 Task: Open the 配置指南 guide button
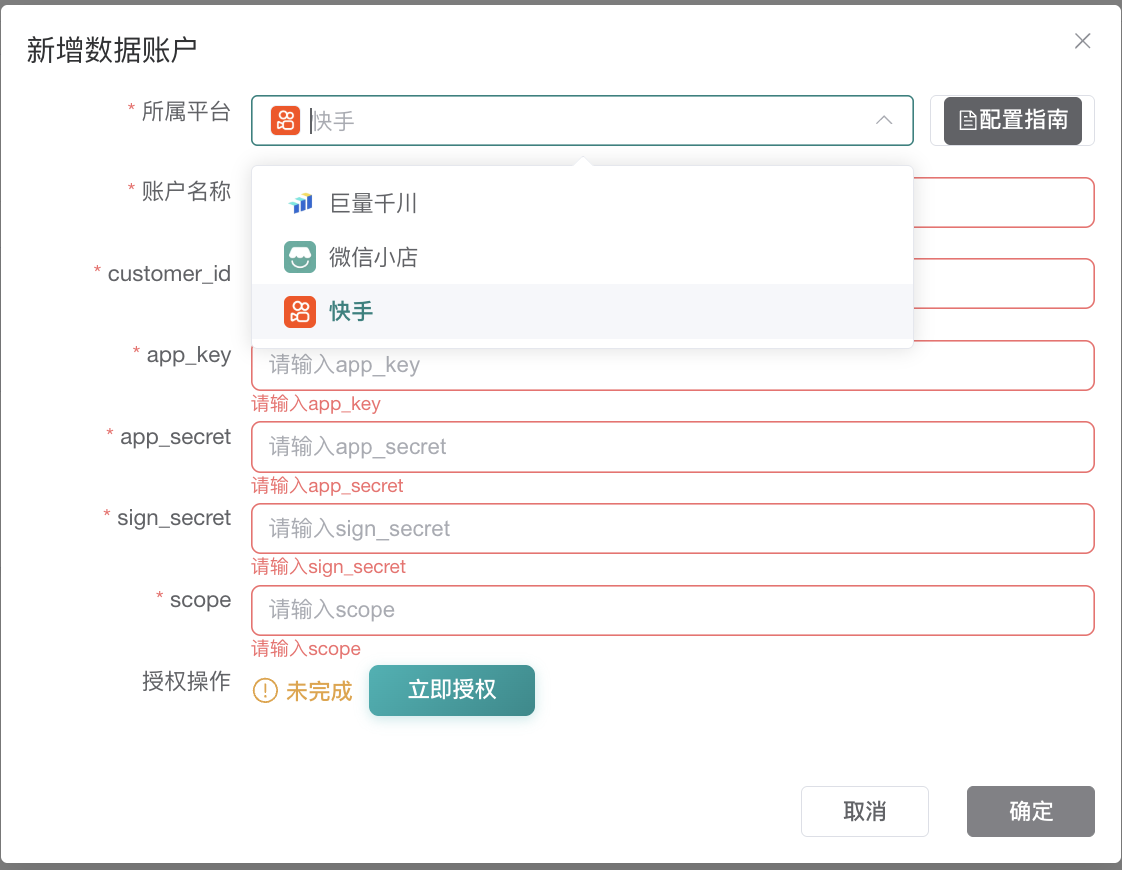pos(1012,121)
